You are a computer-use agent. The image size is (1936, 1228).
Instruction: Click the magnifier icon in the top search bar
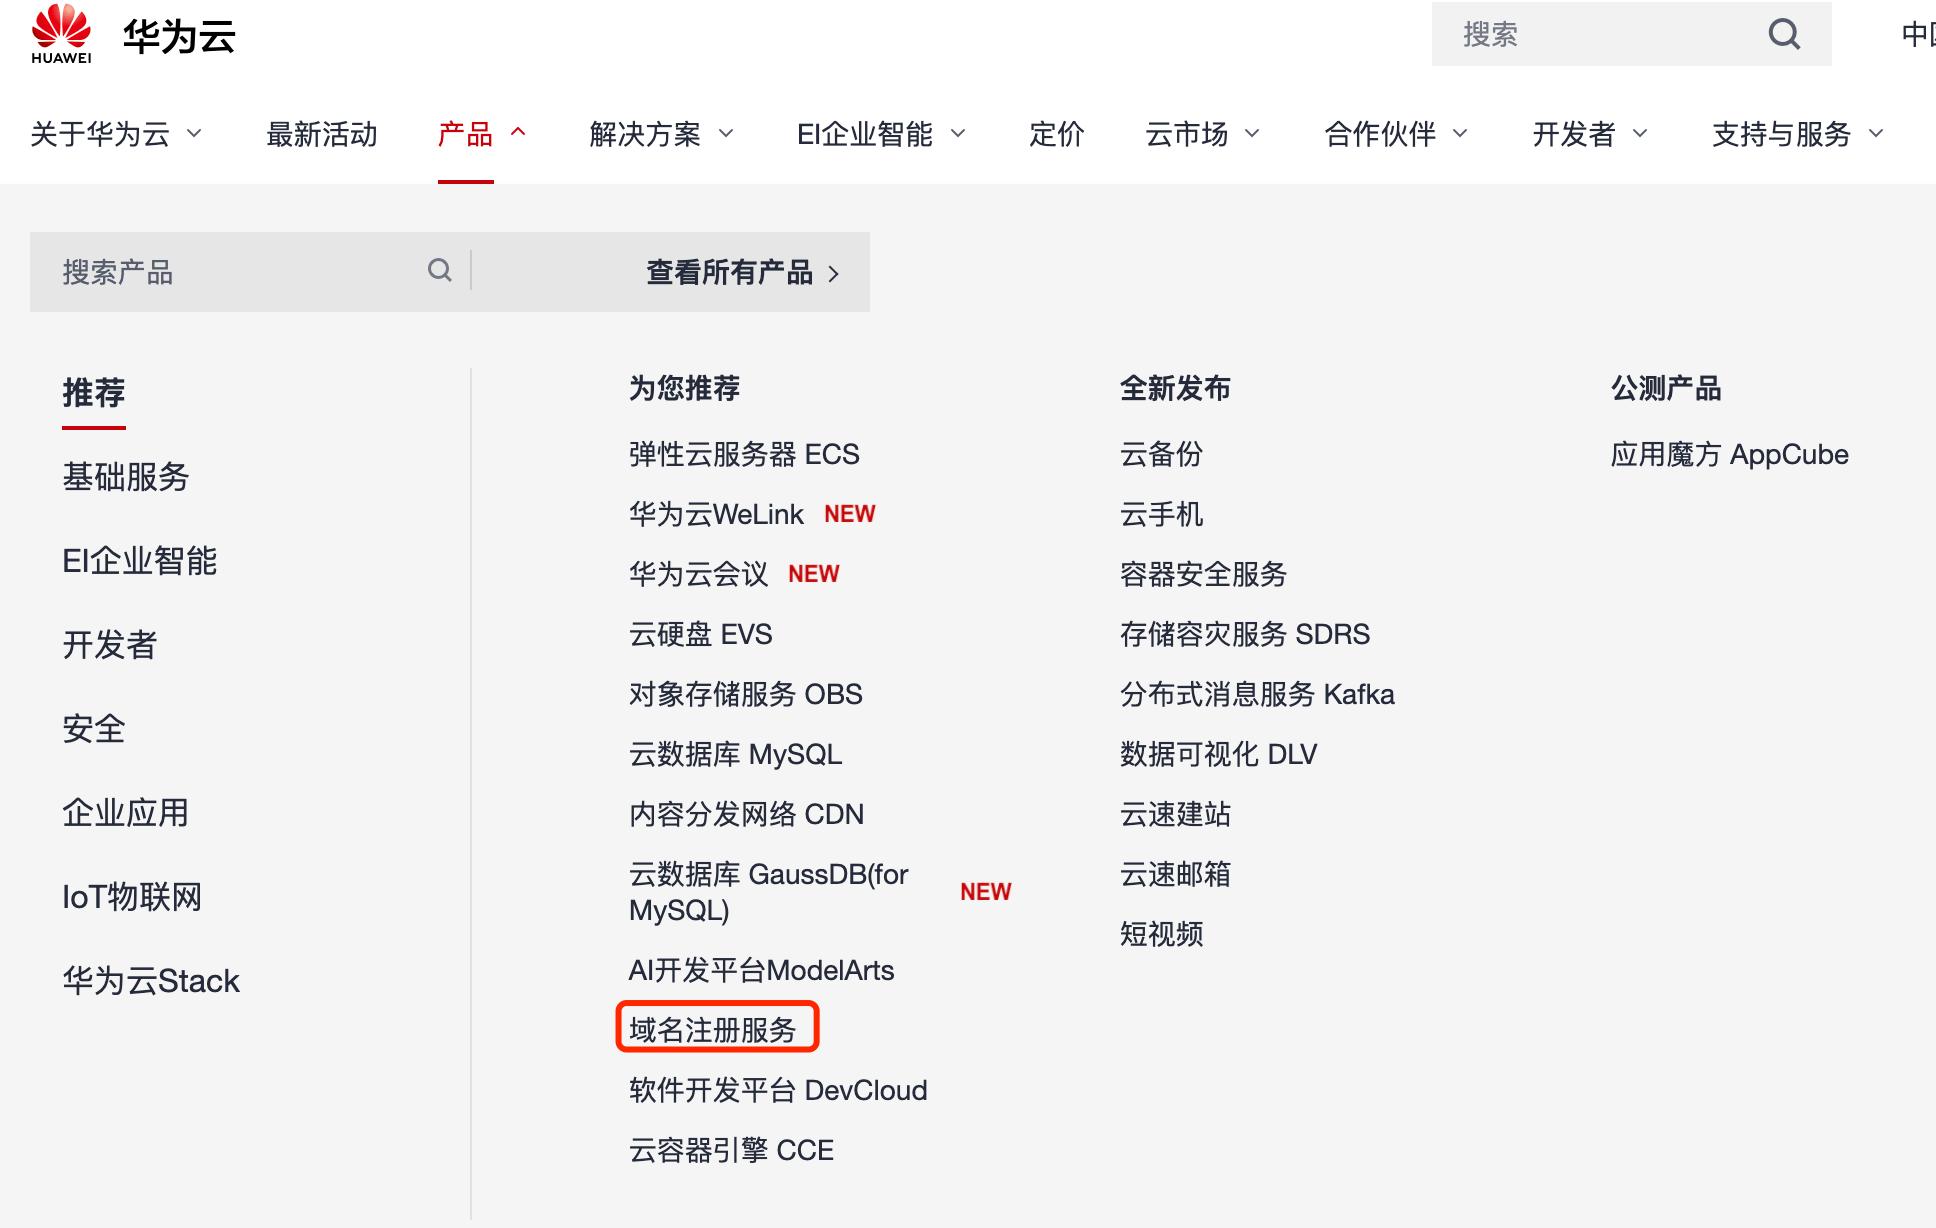[1784, 34]
